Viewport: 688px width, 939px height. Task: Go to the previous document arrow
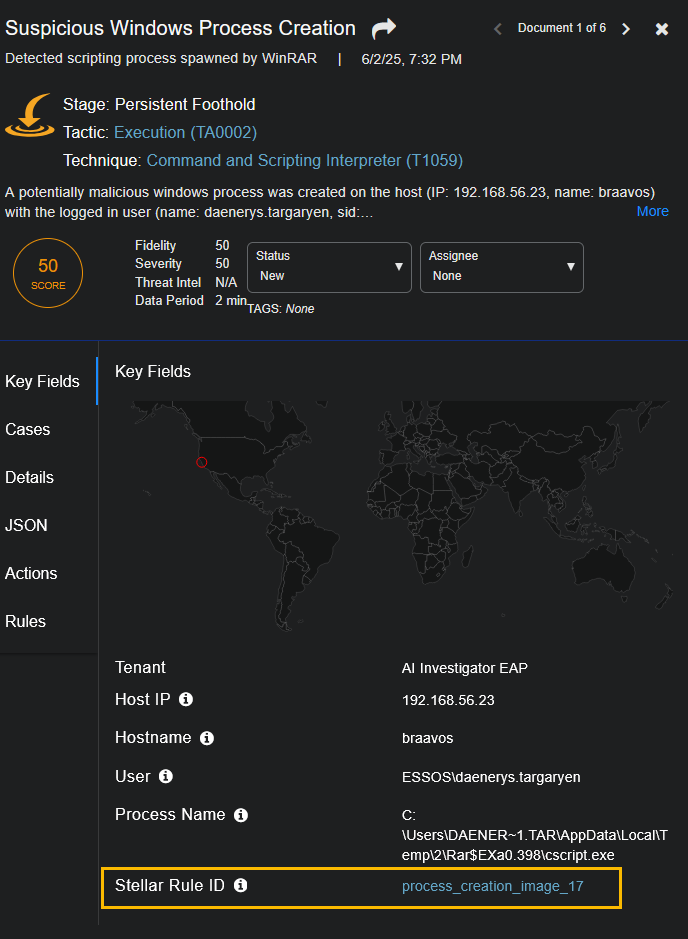[498, 29]
